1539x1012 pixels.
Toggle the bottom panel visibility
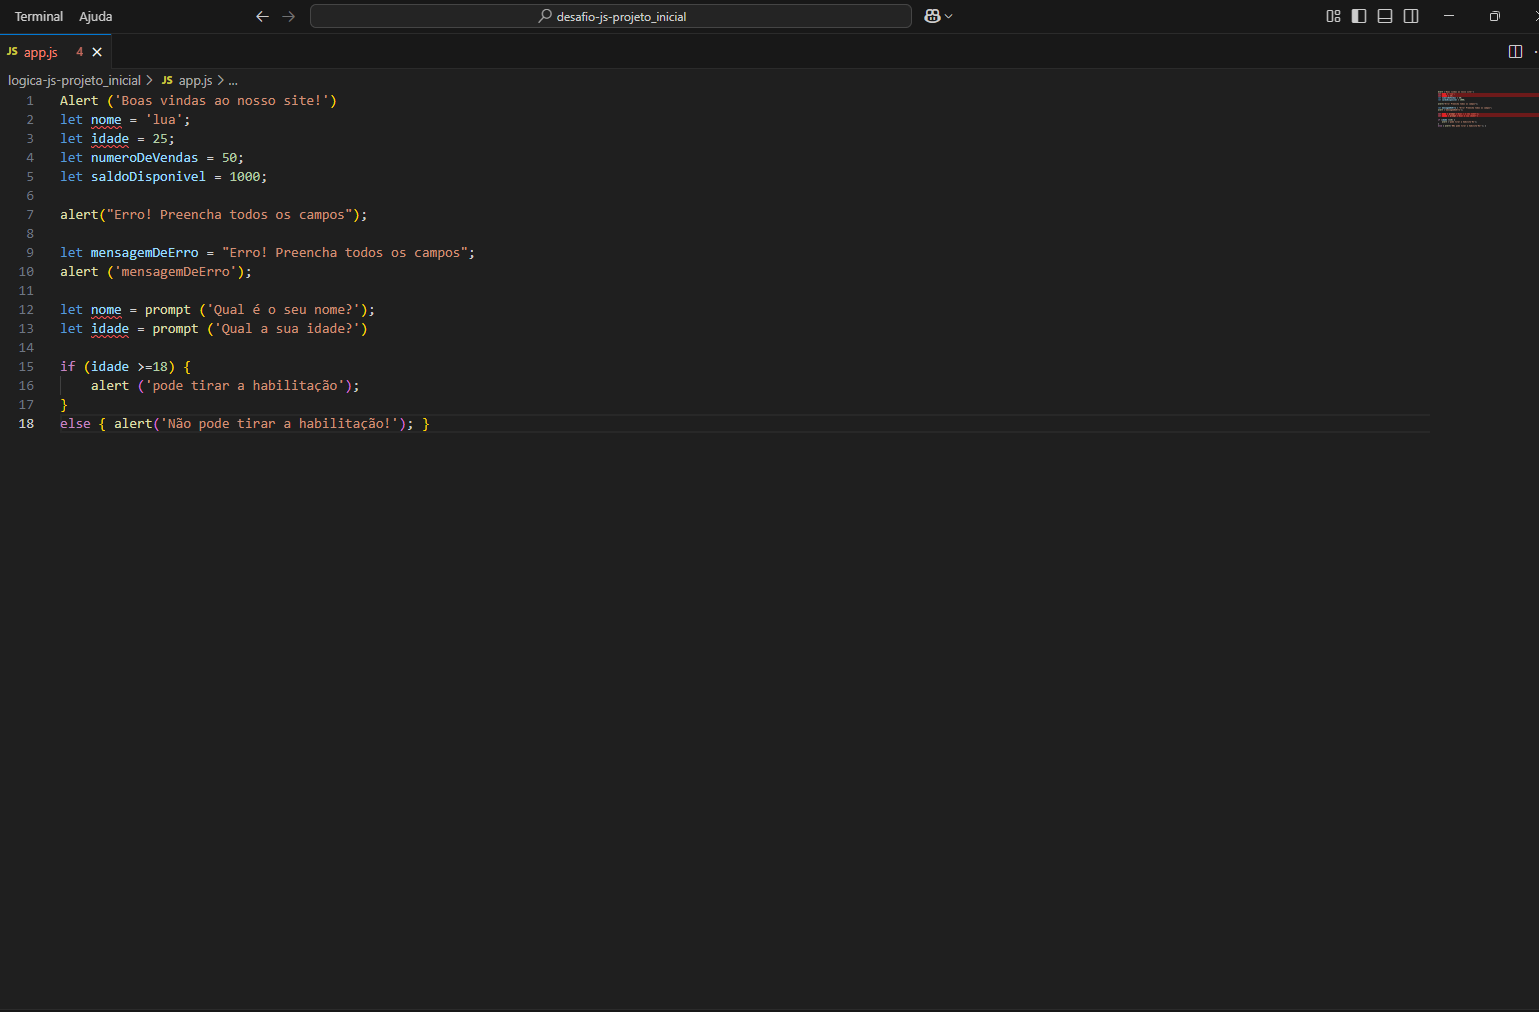[x=1385, y=16]
